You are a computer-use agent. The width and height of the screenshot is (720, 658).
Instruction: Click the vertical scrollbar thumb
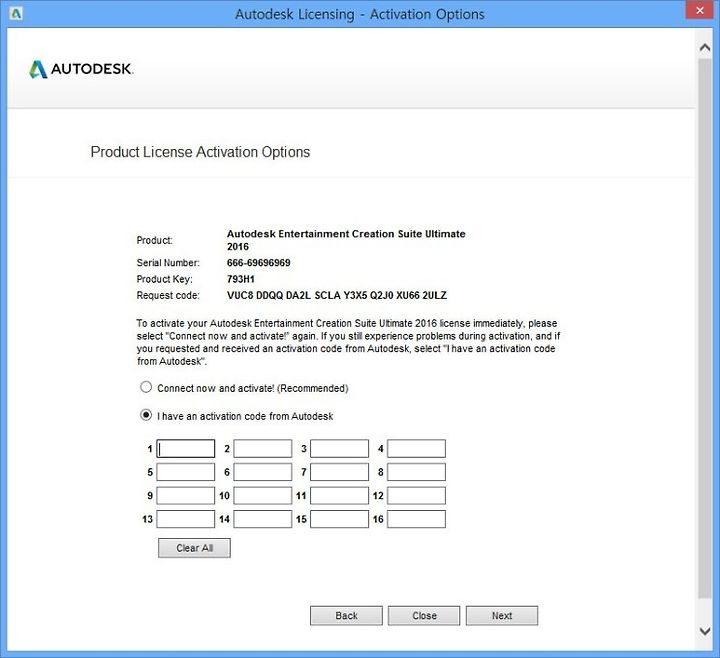[705, 328]
